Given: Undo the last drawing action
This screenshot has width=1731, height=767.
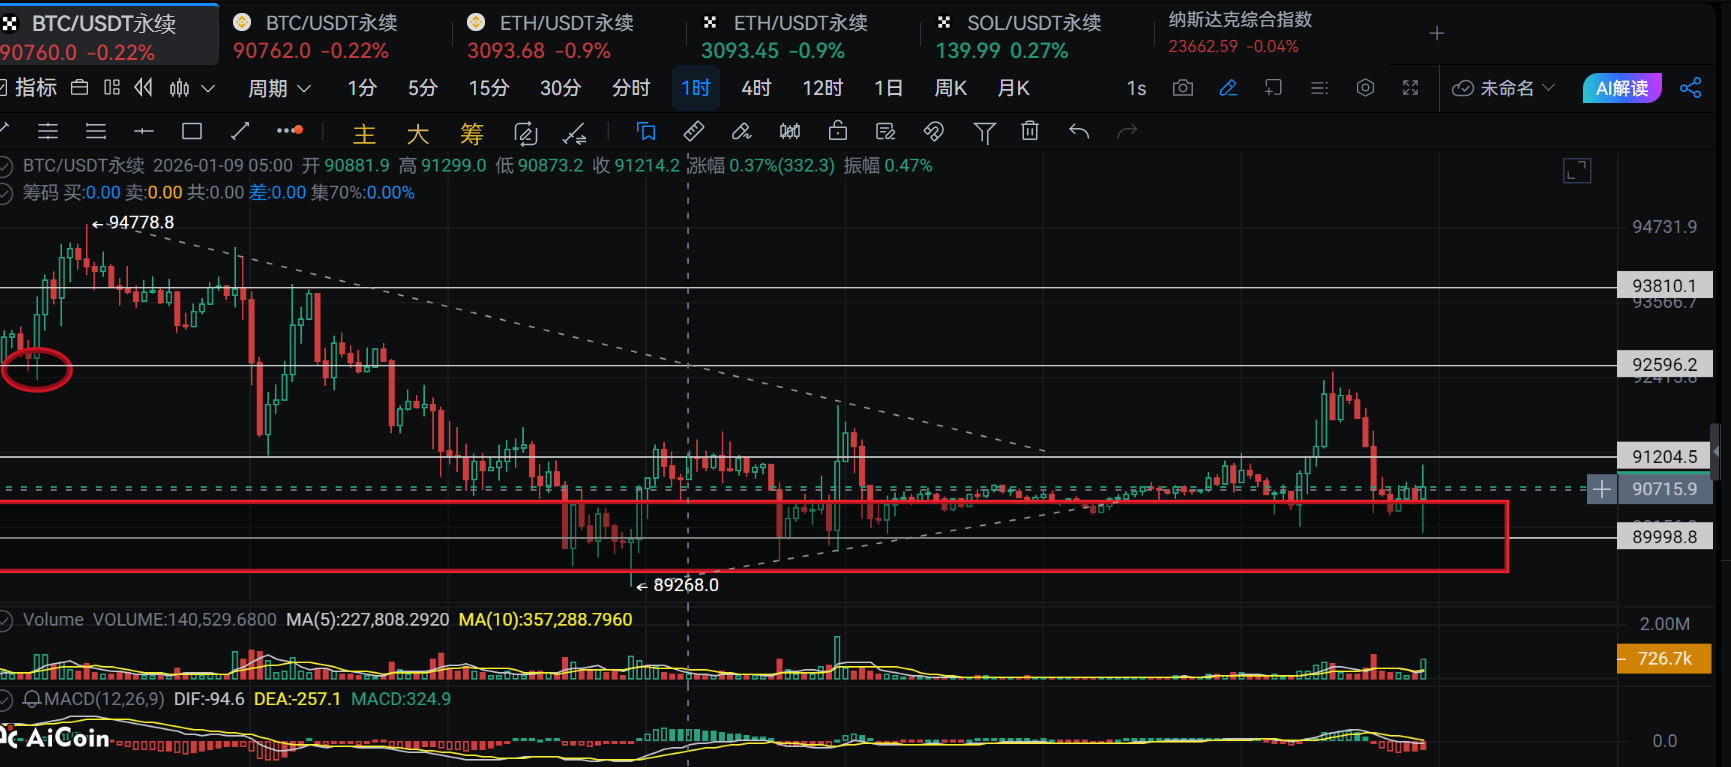Looking at the screenshot, I should pyautogui.click(x=1078, y=131).
